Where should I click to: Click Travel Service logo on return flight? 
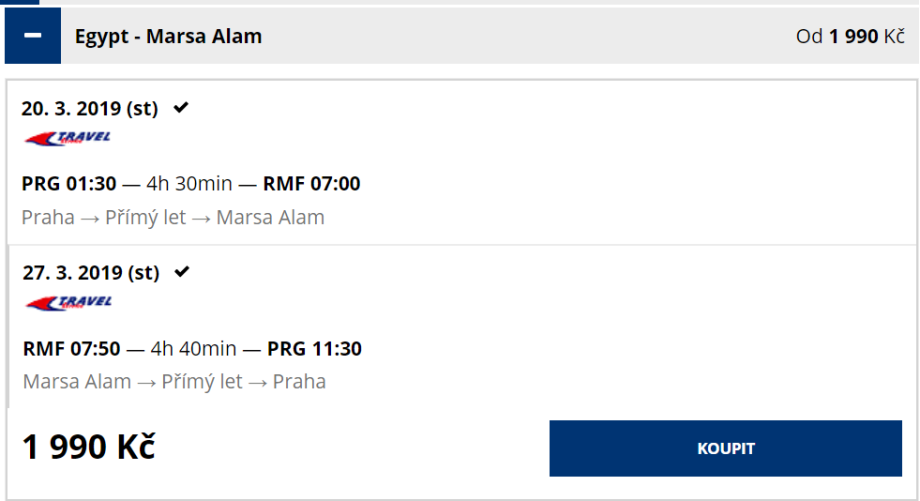coord(68,303)
